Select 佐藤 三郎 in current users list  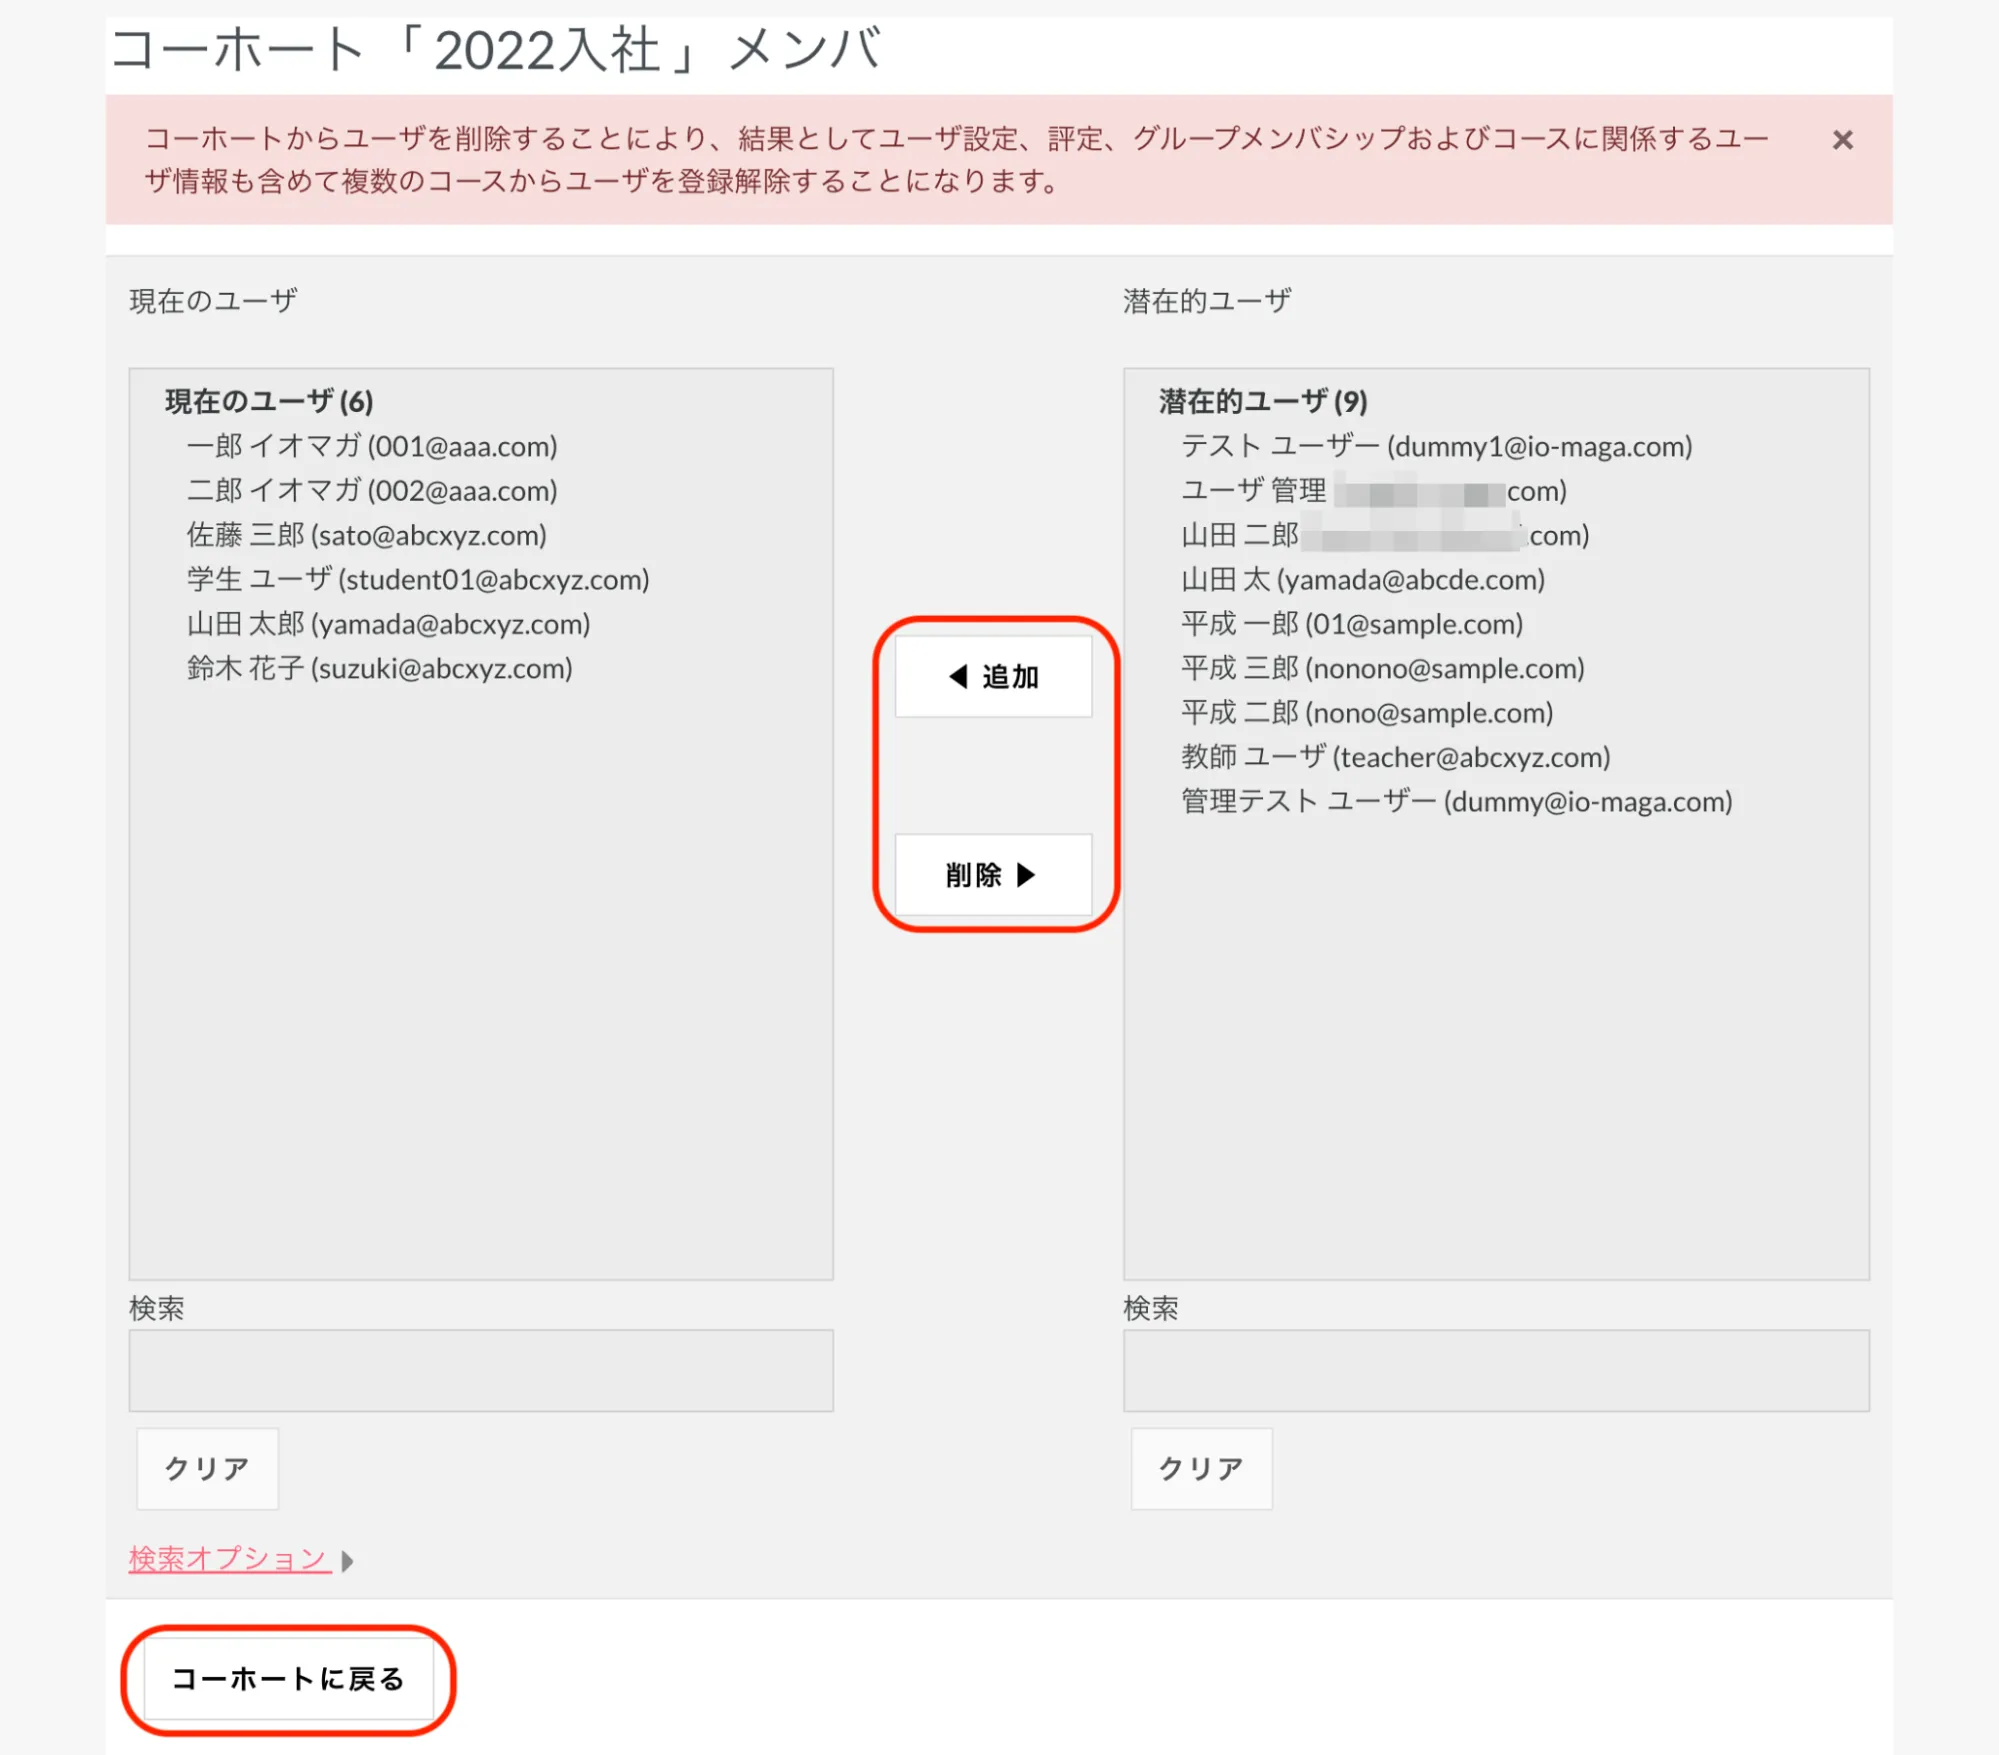(x=366, y=535)
